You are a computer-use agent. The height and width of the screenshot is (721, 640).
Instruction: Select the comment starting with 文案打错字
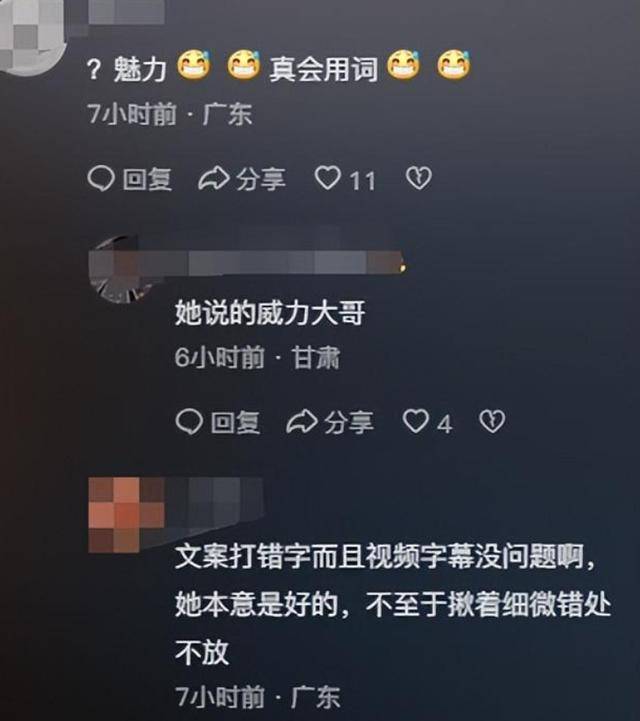coord(393,604)
